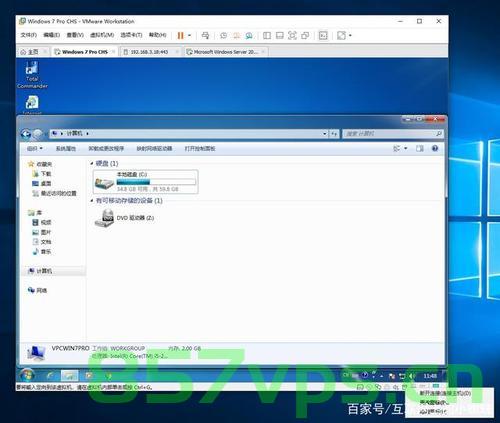Select 视频 library

point(42,222)
